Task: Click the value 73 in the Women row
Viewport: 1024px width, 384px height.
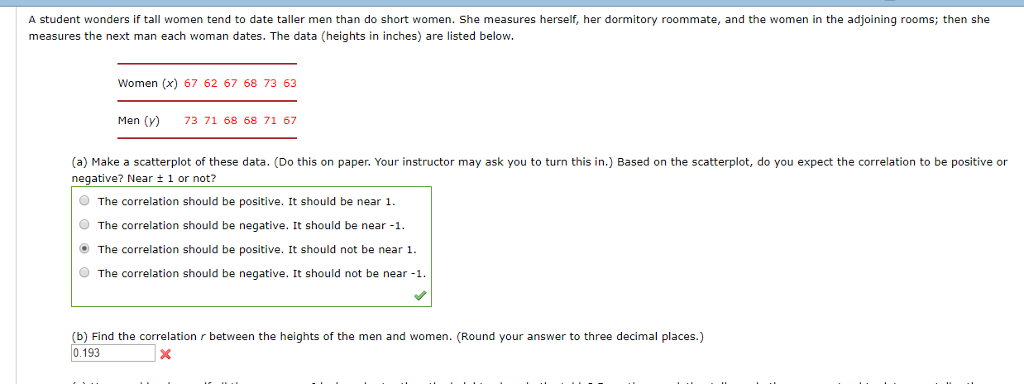Action: coord(270,84)
